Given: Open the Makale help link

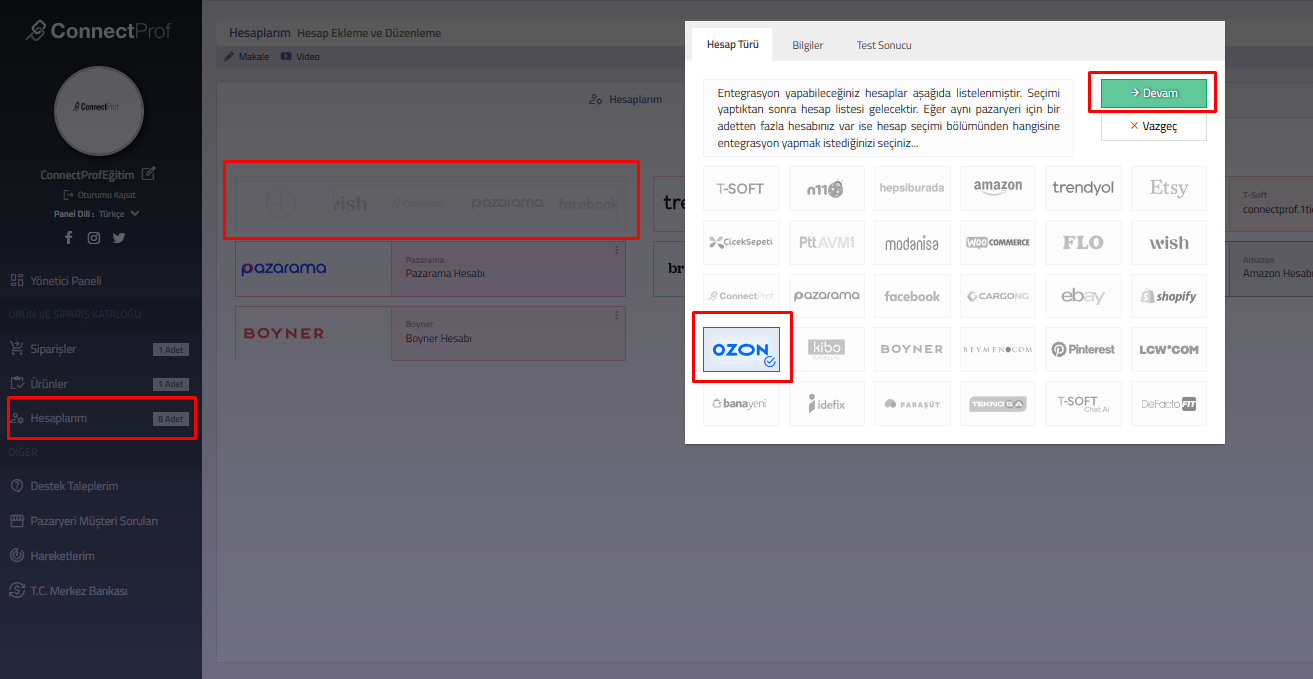Looking at the screenshot, I should point(246,57).
